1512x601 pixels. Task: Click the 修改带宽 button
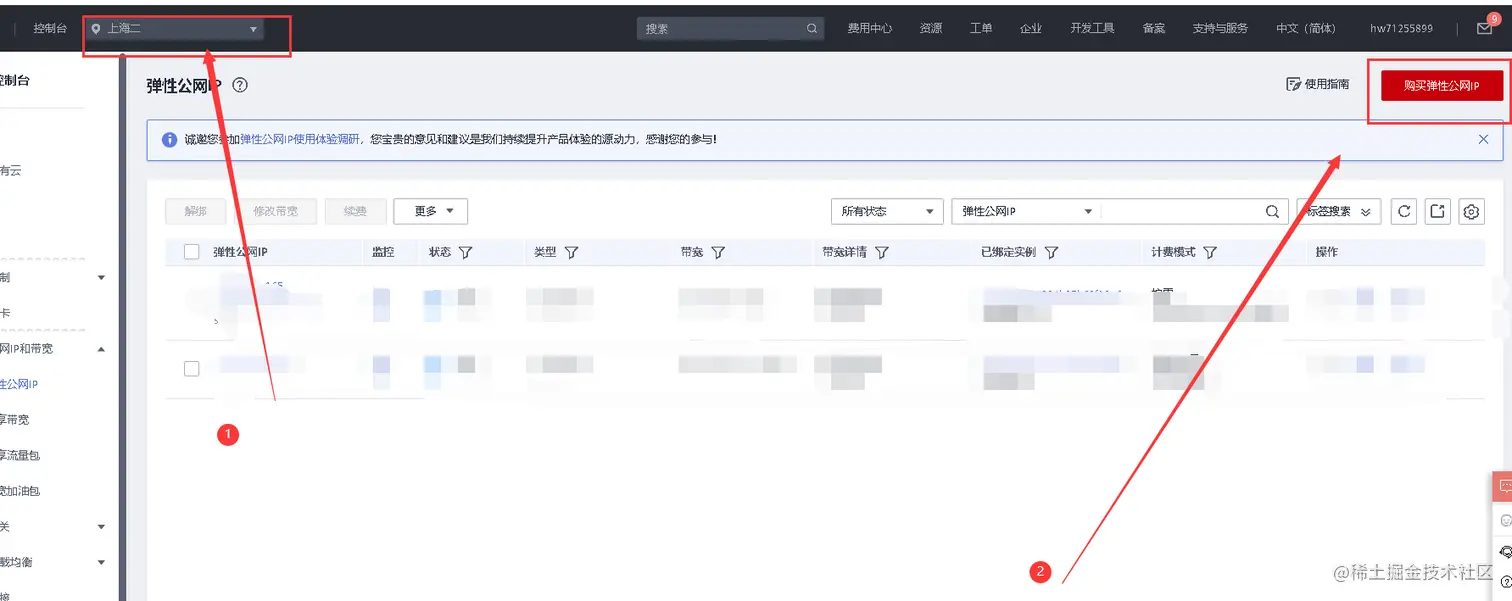(x=275, y=211)
